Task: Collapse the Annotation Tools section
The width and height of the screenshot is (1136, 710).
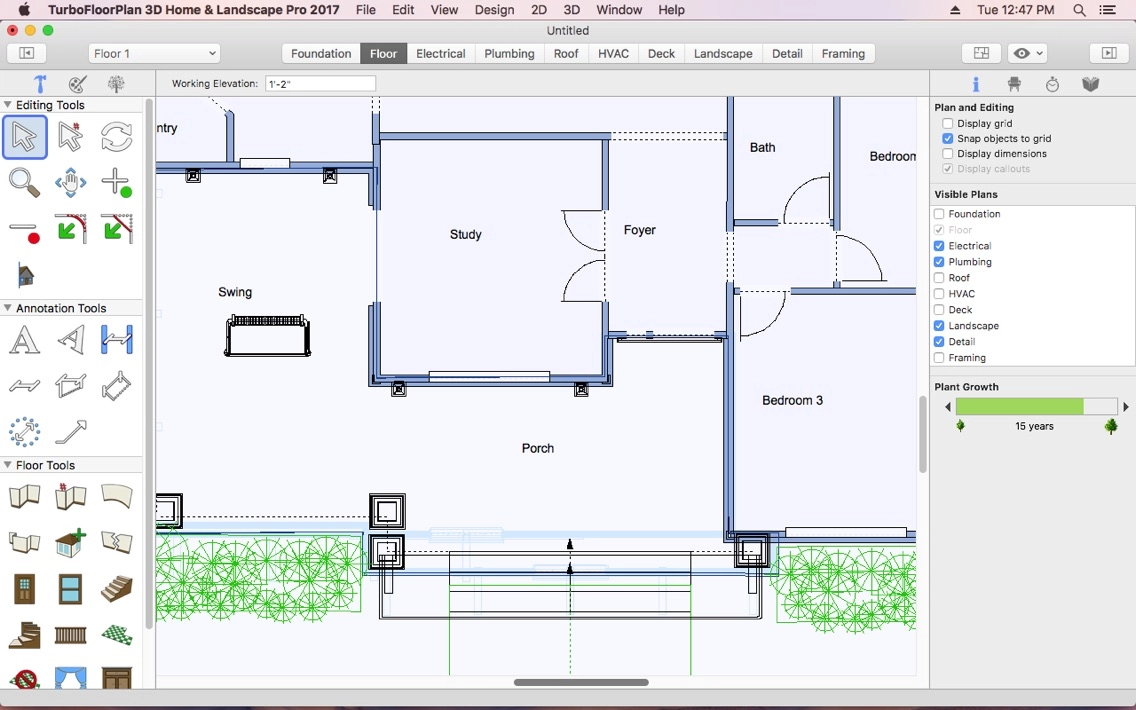Action: [8, 308]
